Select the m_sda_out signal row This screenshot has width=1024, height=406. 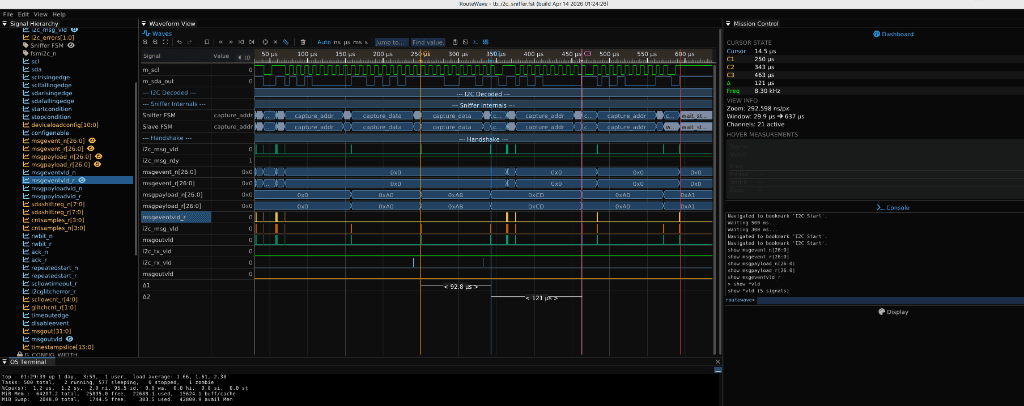197,81
